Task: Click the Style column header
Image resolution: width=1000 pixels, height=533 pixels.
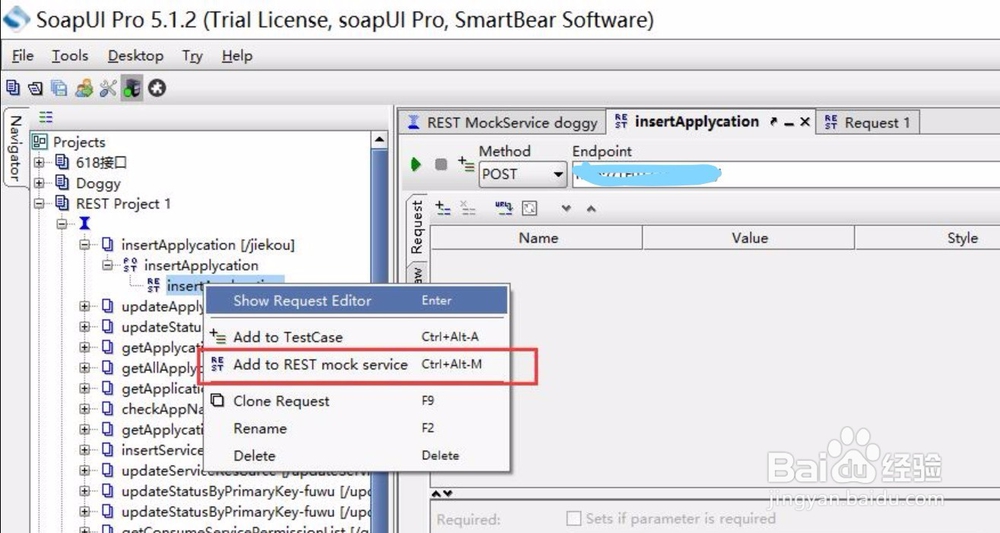Action: [962, 238]
